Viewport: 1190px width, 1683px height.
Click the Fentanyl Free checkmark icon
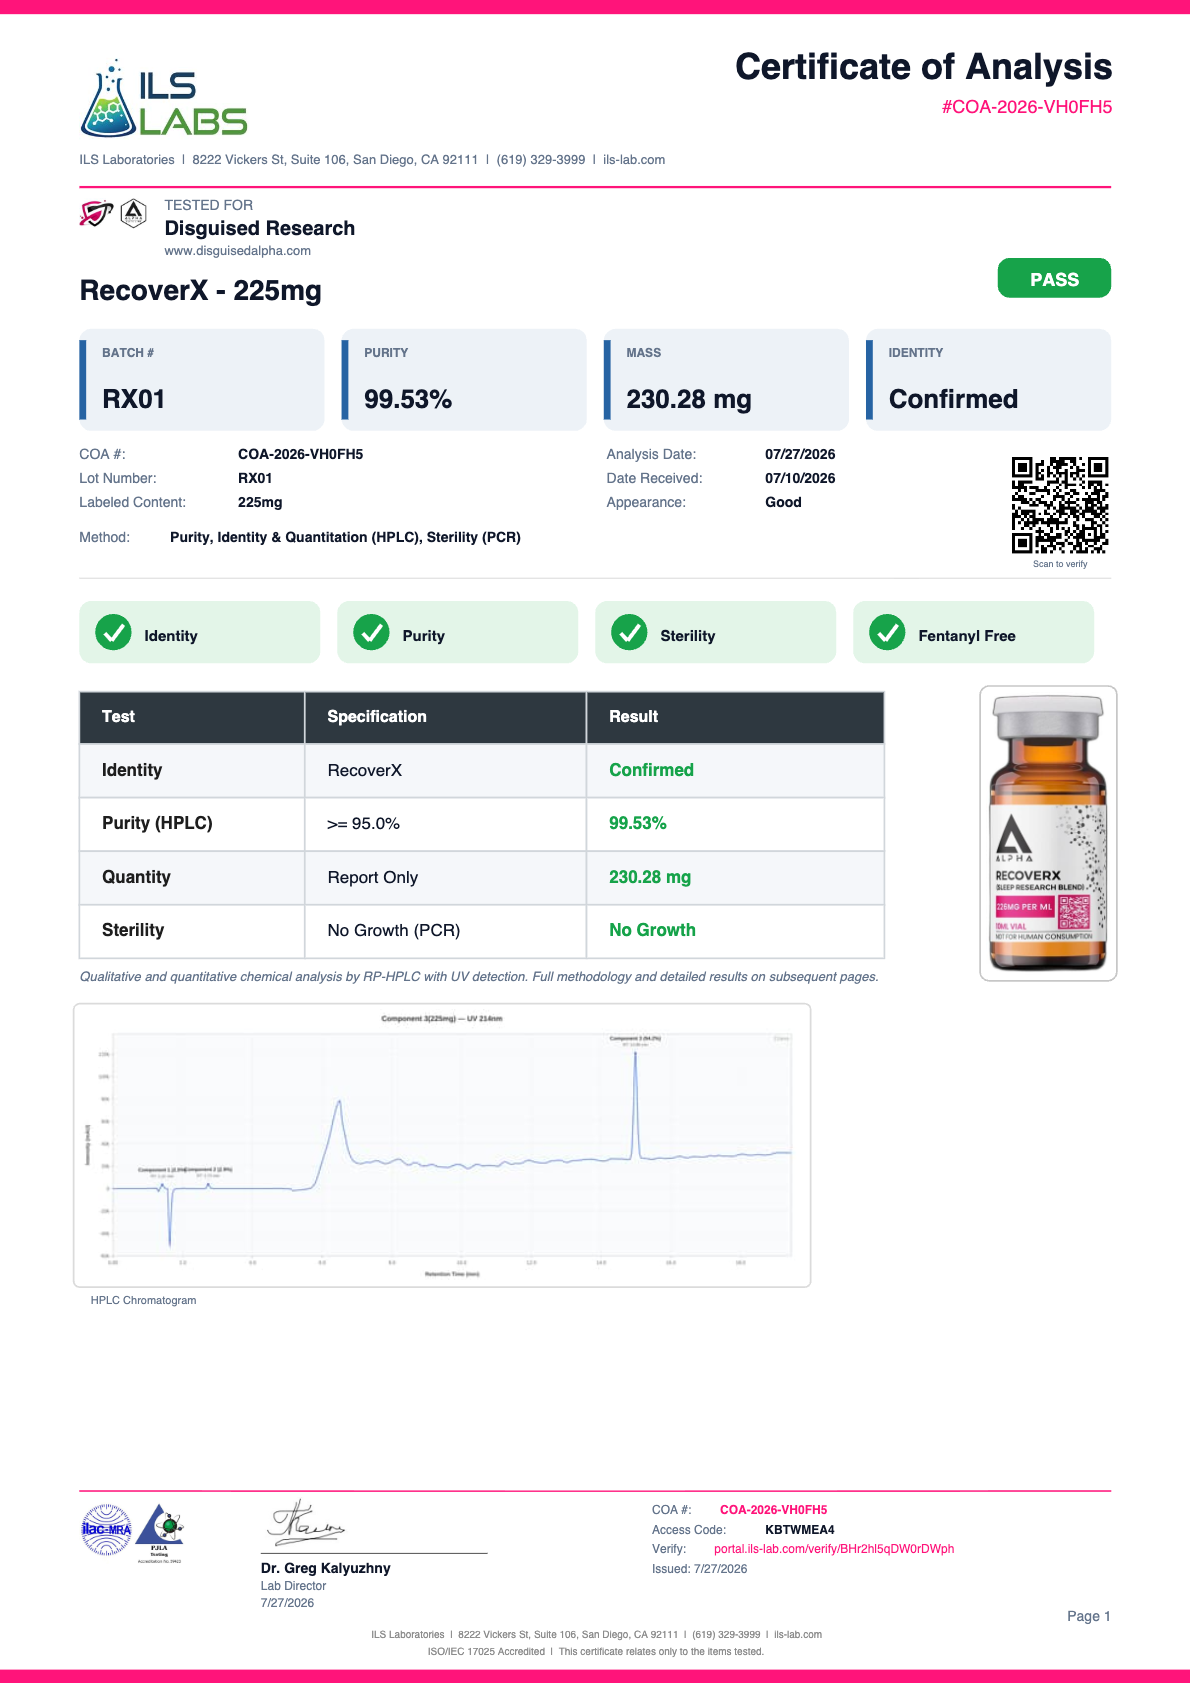(887, 632)
